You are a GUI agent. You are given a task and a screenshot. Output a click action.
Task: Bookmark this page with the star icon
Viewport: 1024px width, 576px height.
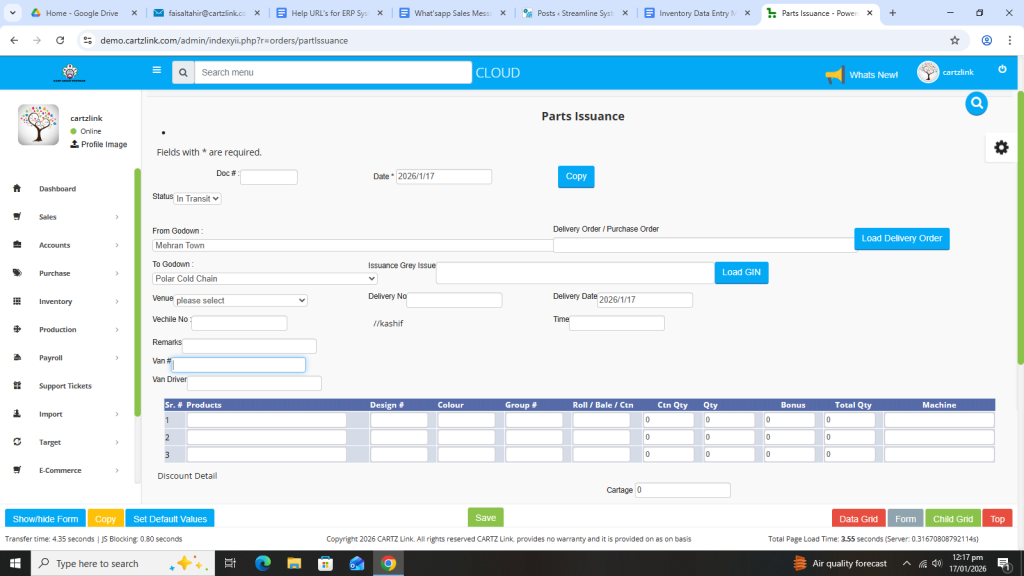coord(955,40)
